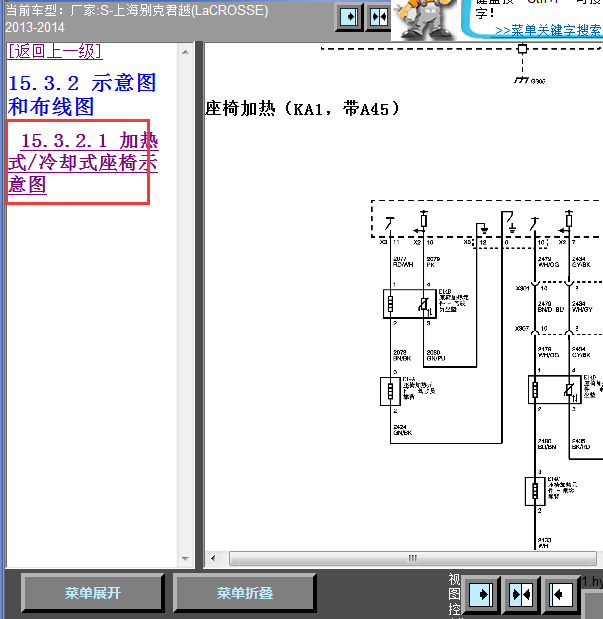Image resolution: width=603 pixels, height=619 pixels.
Task: Click the 返回上一级 link
Action: pos(55,51)
